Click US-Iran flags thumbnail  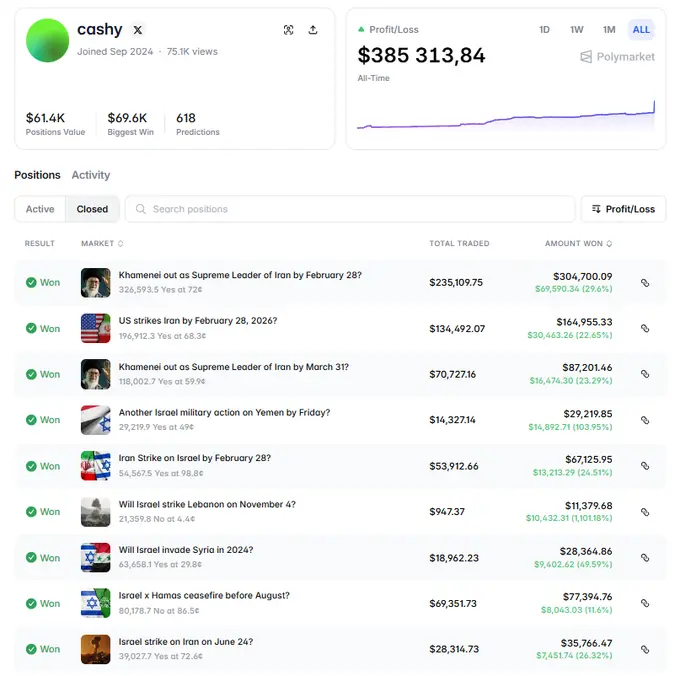point(95,328)
